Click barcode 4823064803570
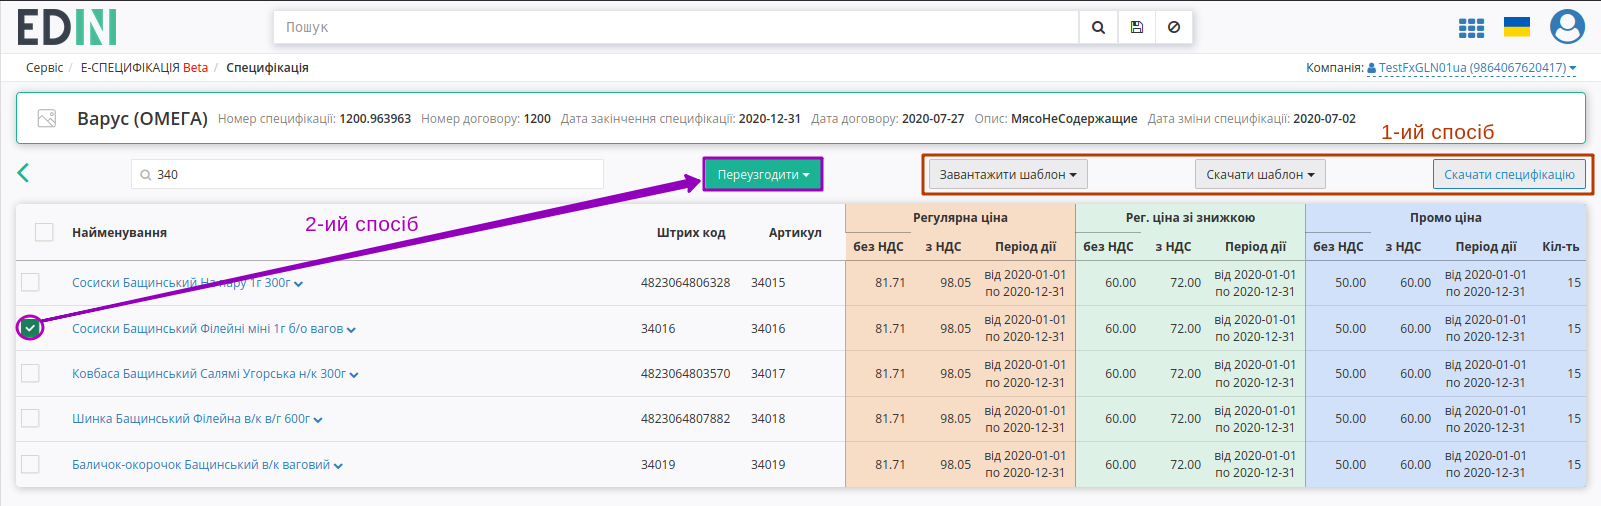This screenshot has height=506, width=1601. [685, 373]
